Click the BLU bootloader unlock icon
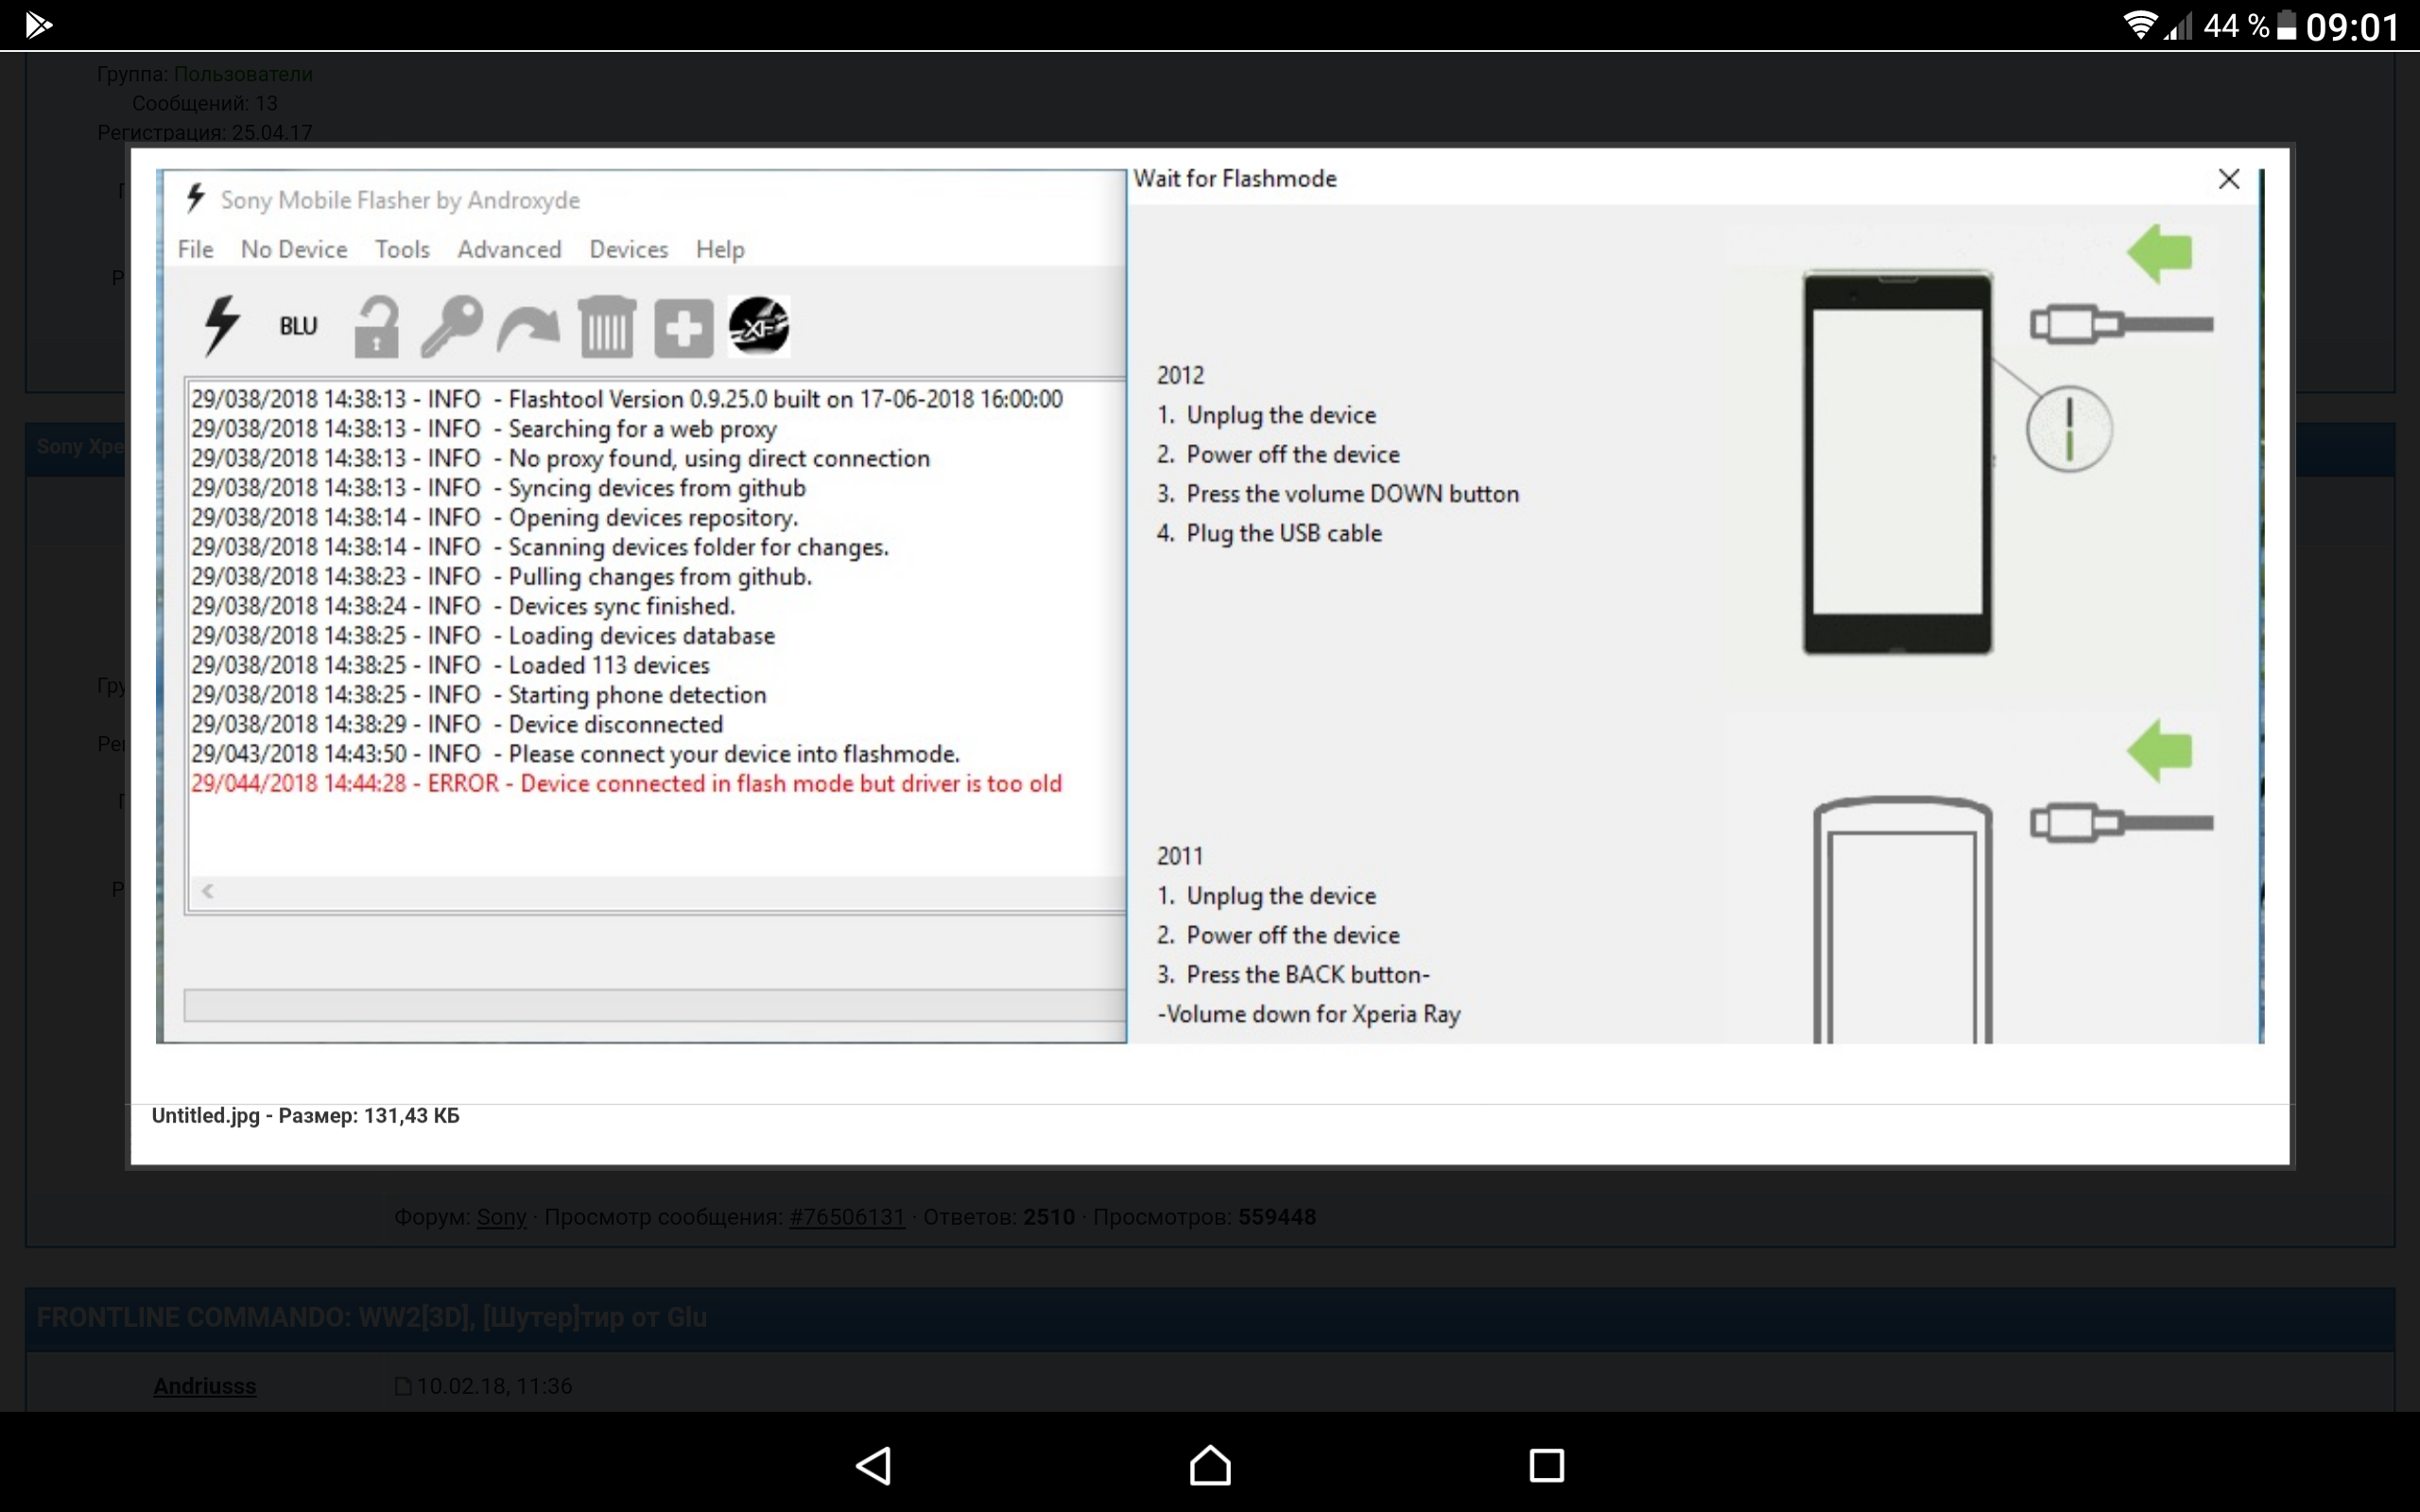The width and height of the screenshot is (2420, 1512). pyautogui.click(x=298, y=326)
